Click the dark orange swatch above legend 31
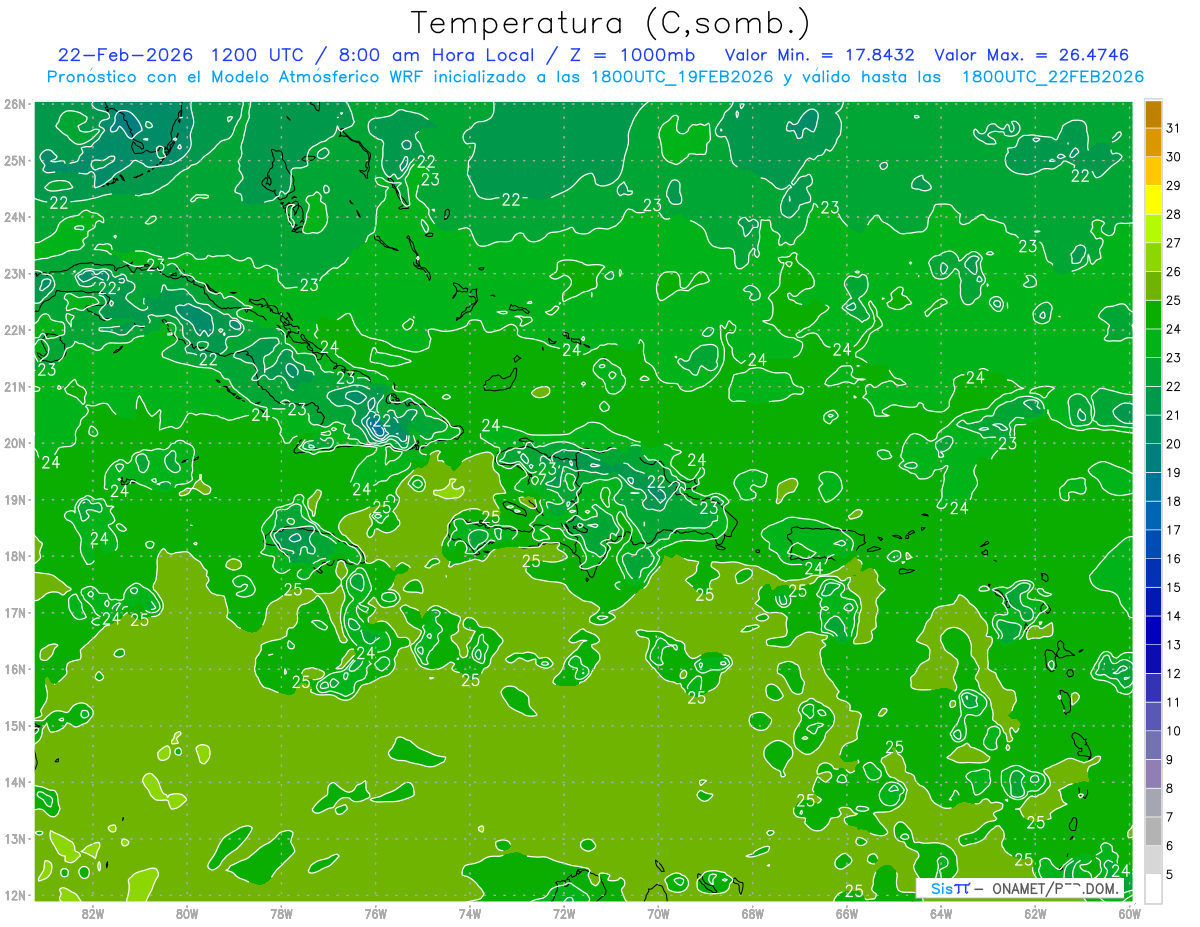Viewport: 1200px width, 927px height. pyautogui.click(x=1153, y=114)
